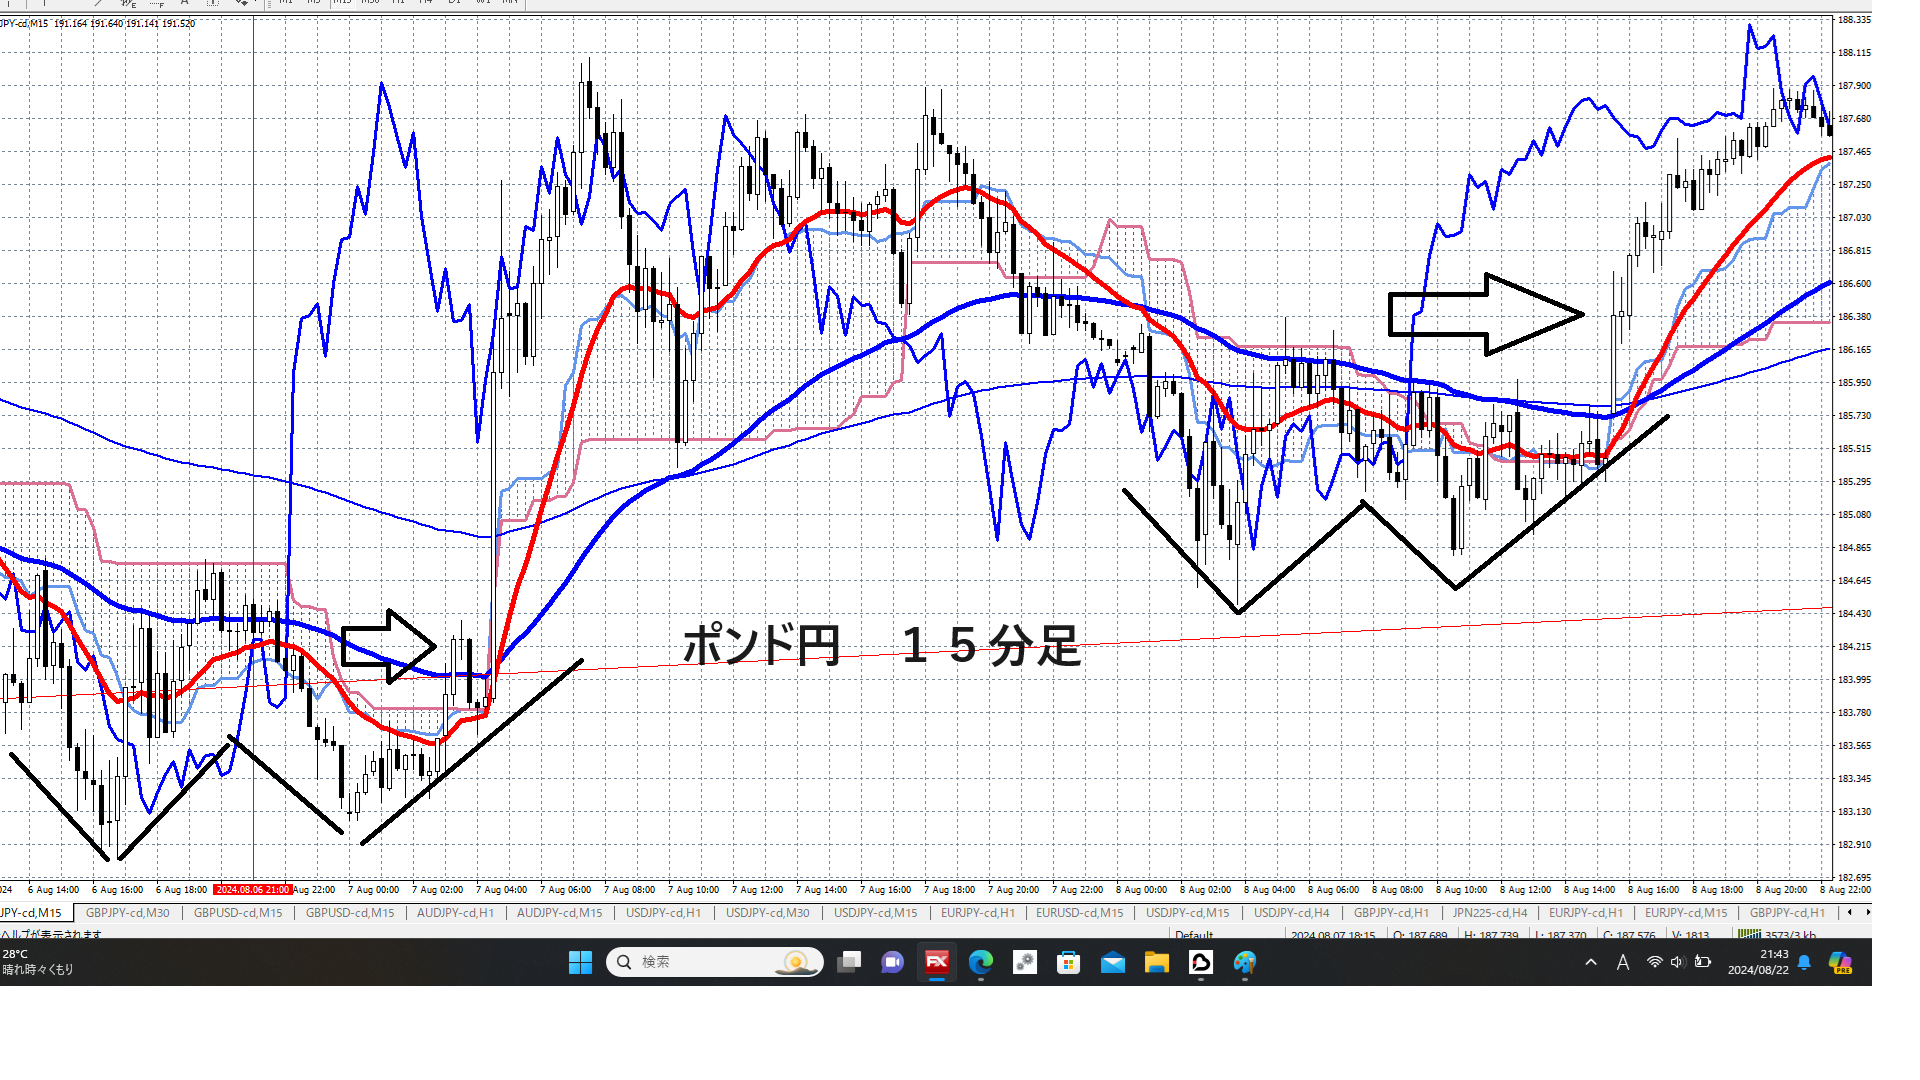Open Task View from the taskbar
Viewport: 1920px width, 1080px height.
[849, 962]
